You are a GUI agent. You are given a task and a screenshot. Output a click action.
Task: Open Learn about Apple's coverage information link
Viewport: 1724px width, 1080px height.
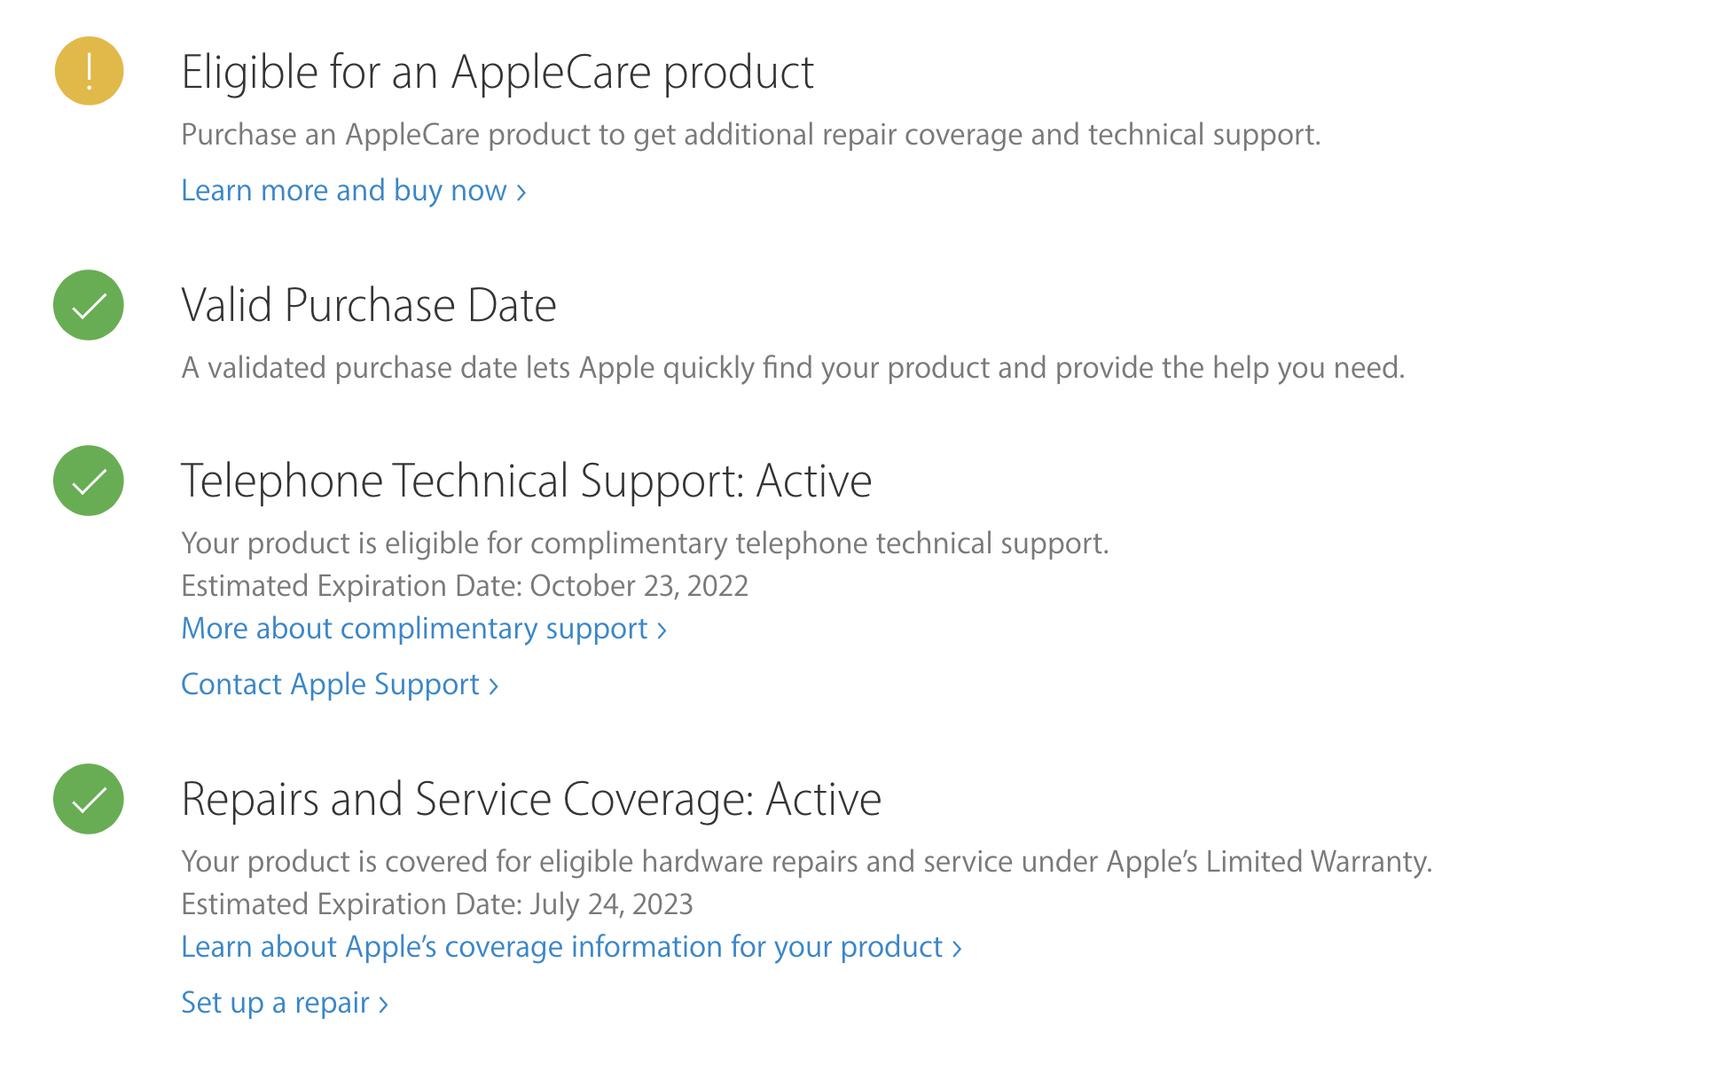(x=571, y=946)
